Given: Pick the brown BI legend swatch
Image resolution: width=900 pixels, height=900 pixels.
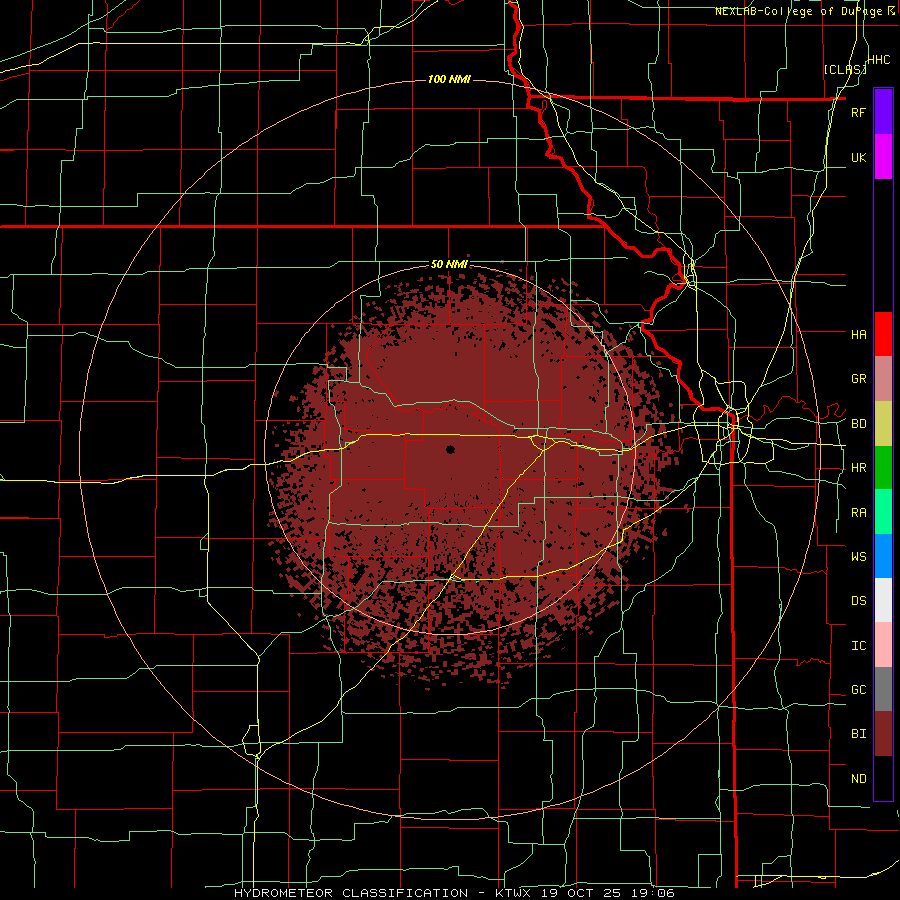Looking at the screenshot, I should pos(883,734).
